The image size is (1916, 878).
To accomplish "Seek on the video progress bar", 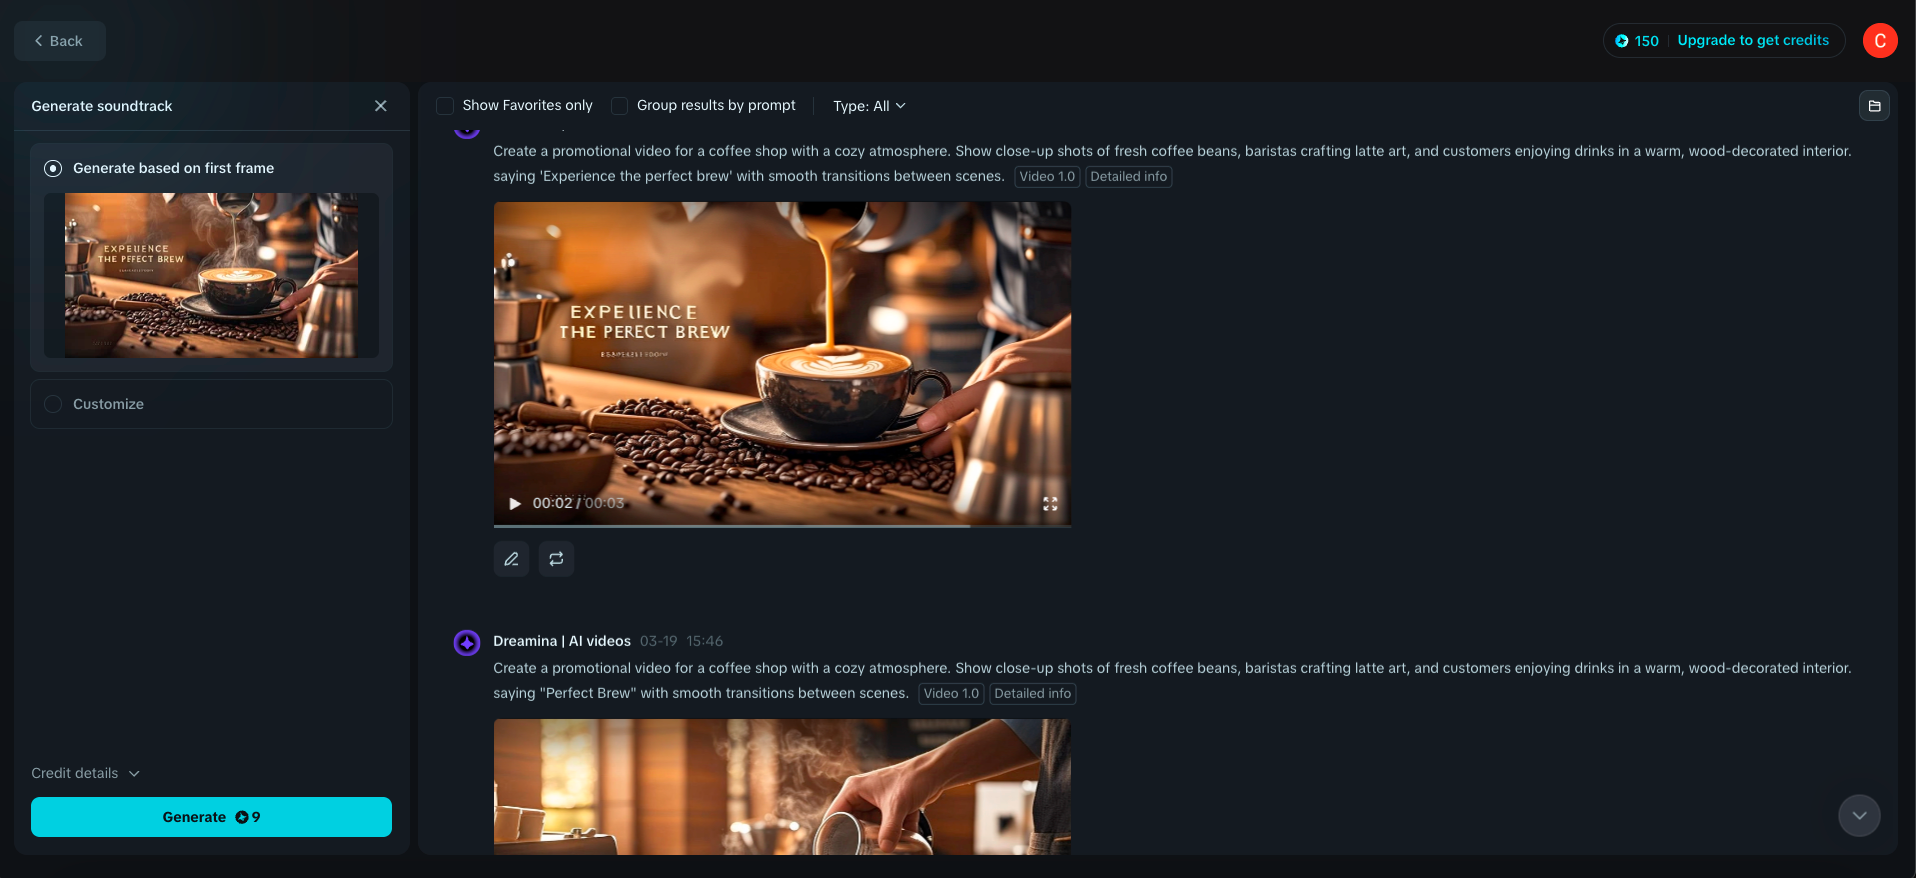I will (782, 525).
